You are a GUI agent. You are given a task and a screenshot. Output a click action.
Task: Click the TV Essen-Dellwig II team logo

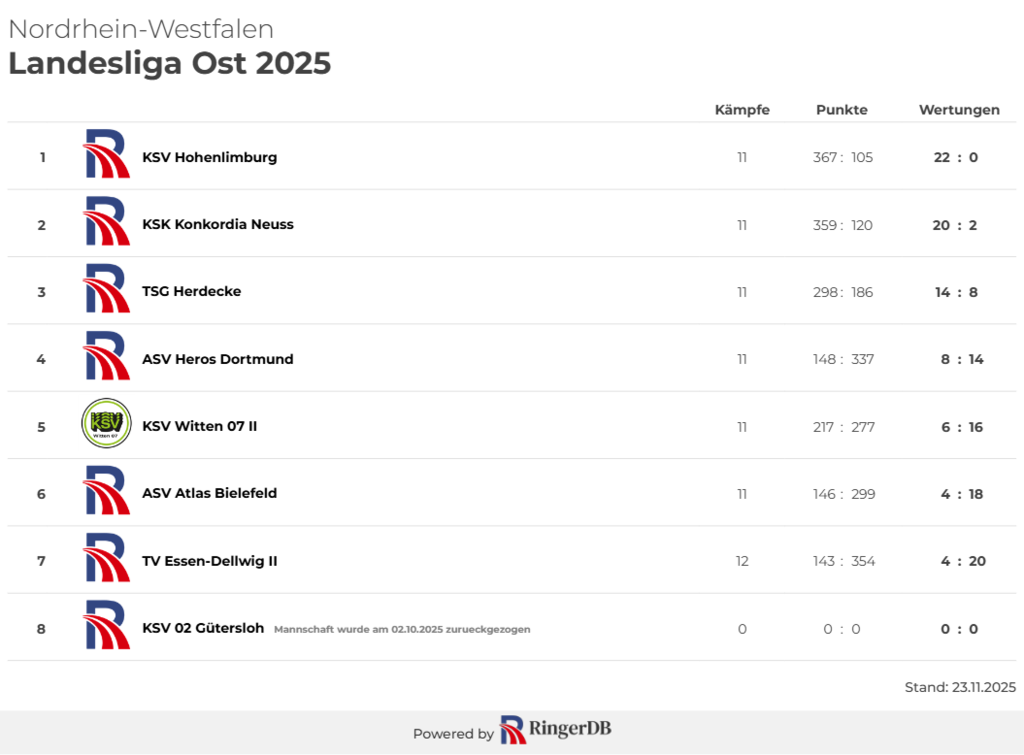(106, 558)
